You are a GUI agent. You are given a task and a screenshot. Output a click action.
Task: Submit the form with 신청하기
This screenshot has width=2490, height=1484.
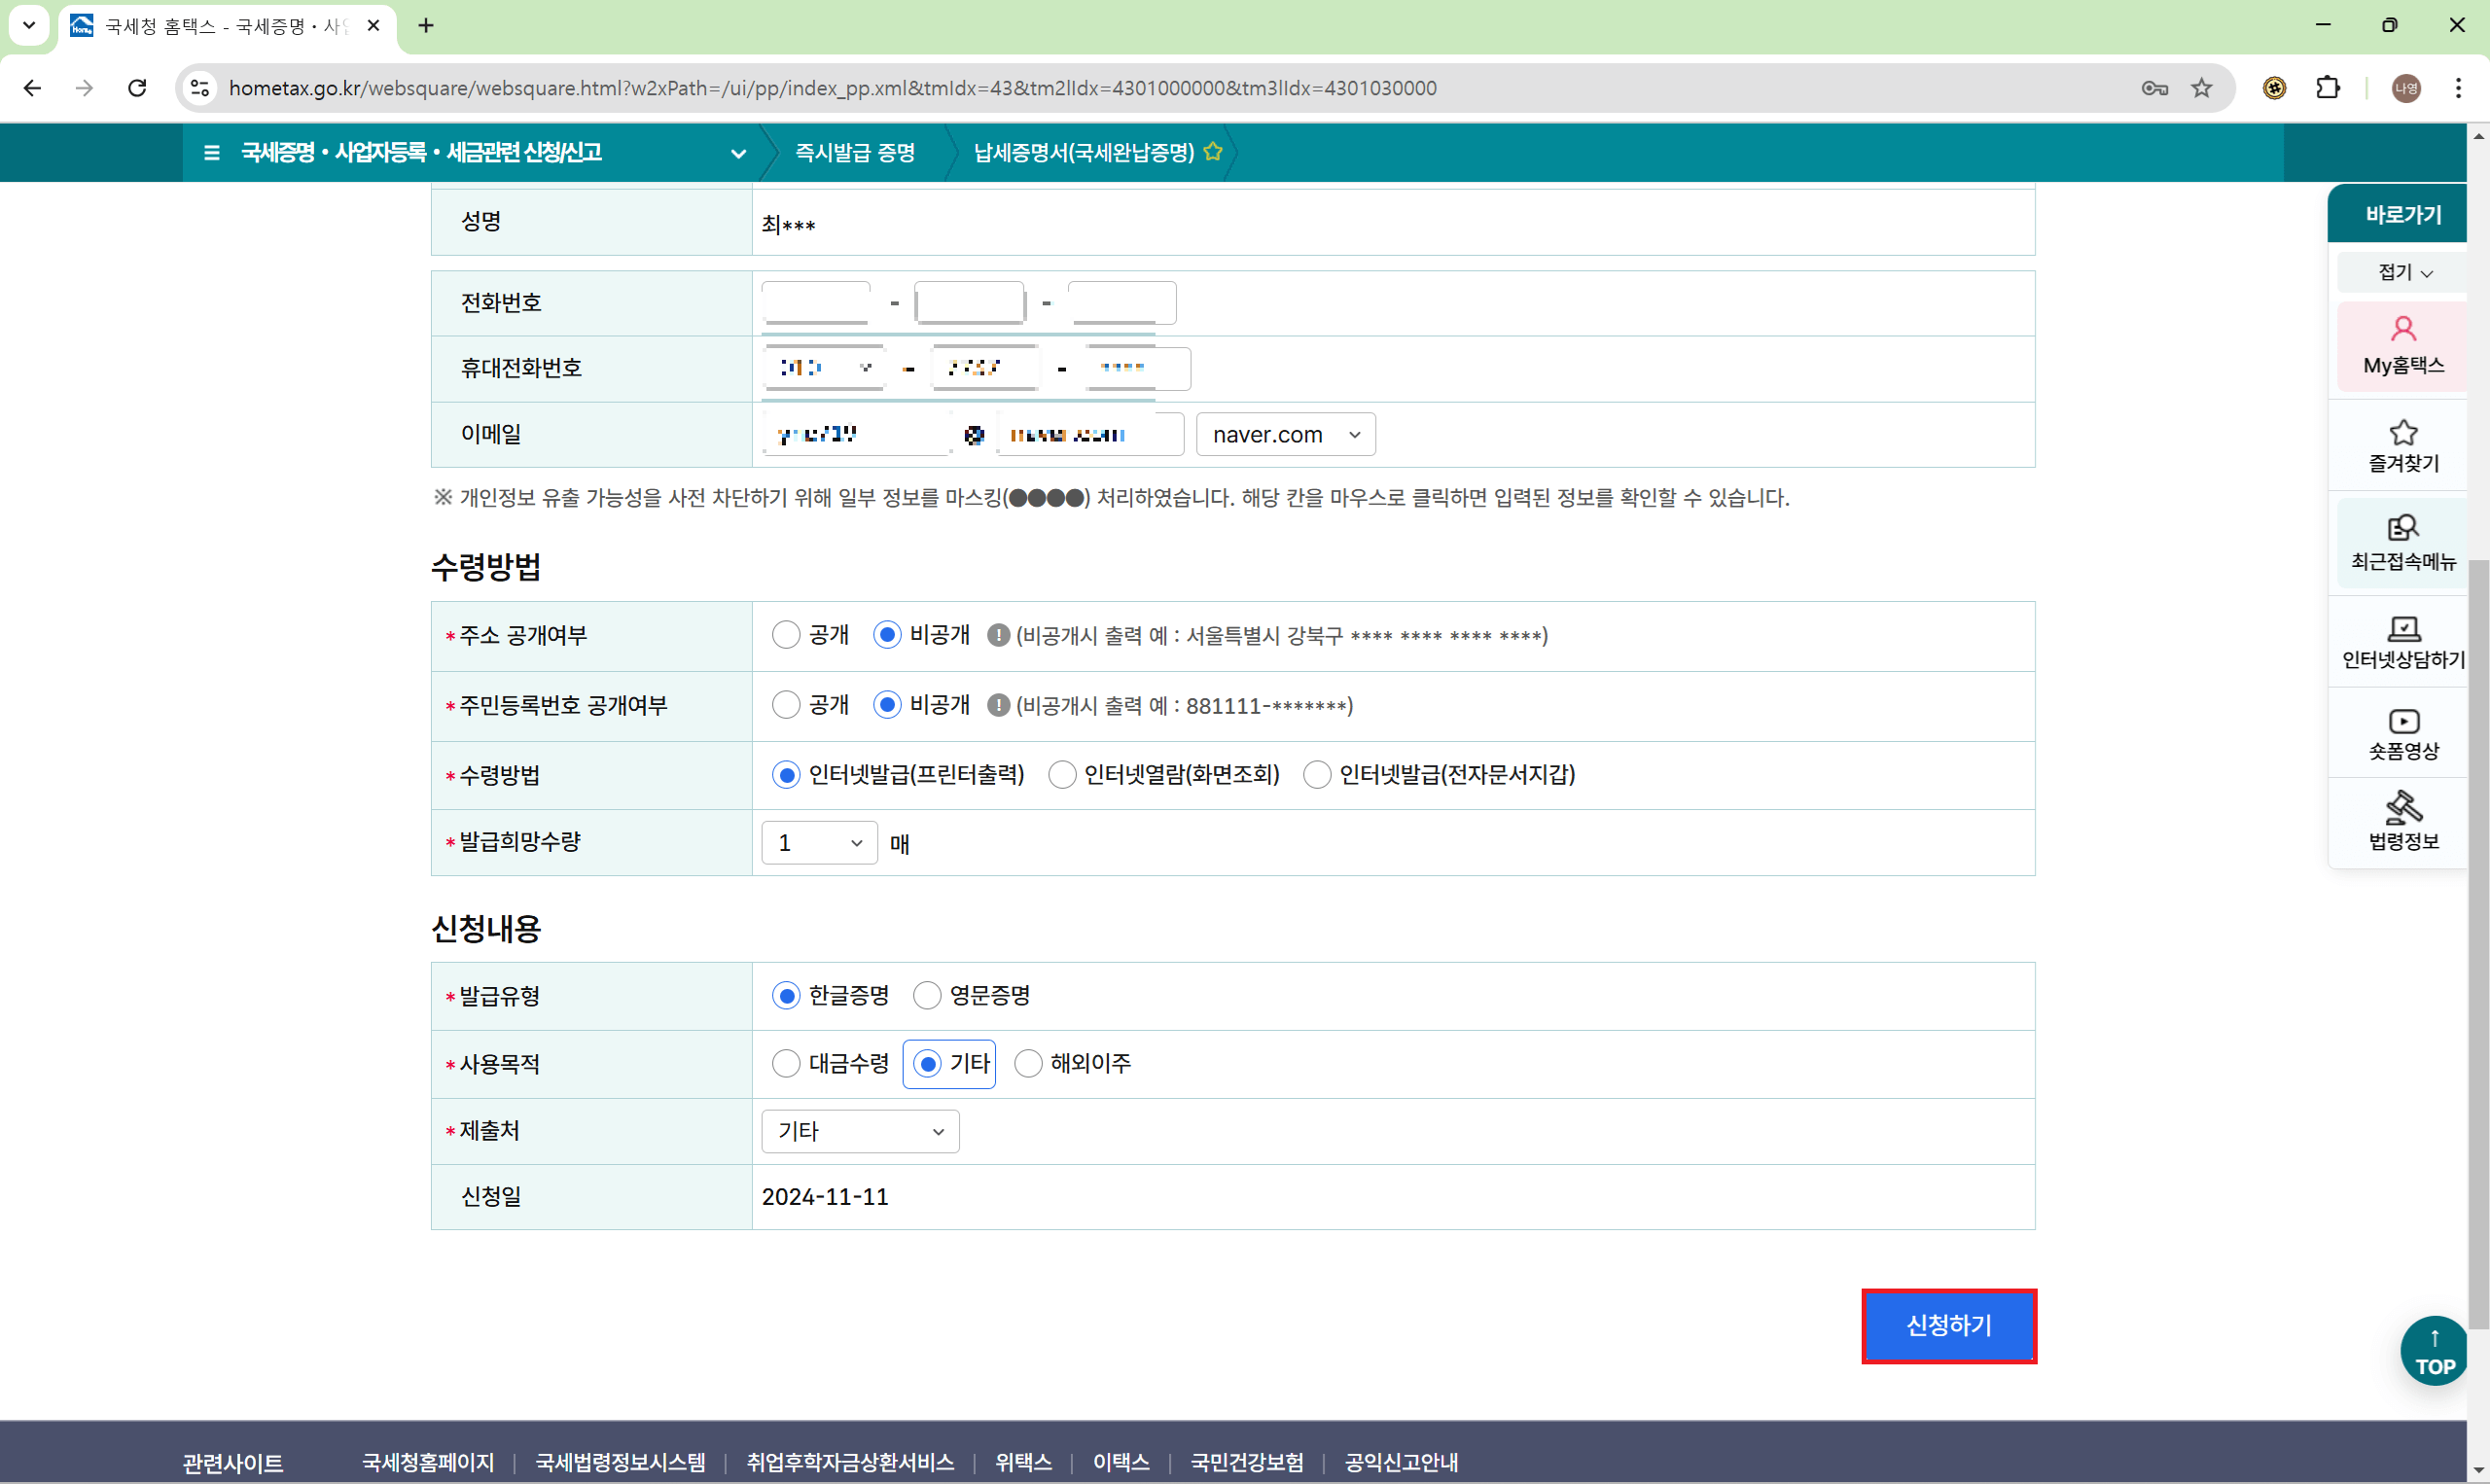(1948, 1326)
